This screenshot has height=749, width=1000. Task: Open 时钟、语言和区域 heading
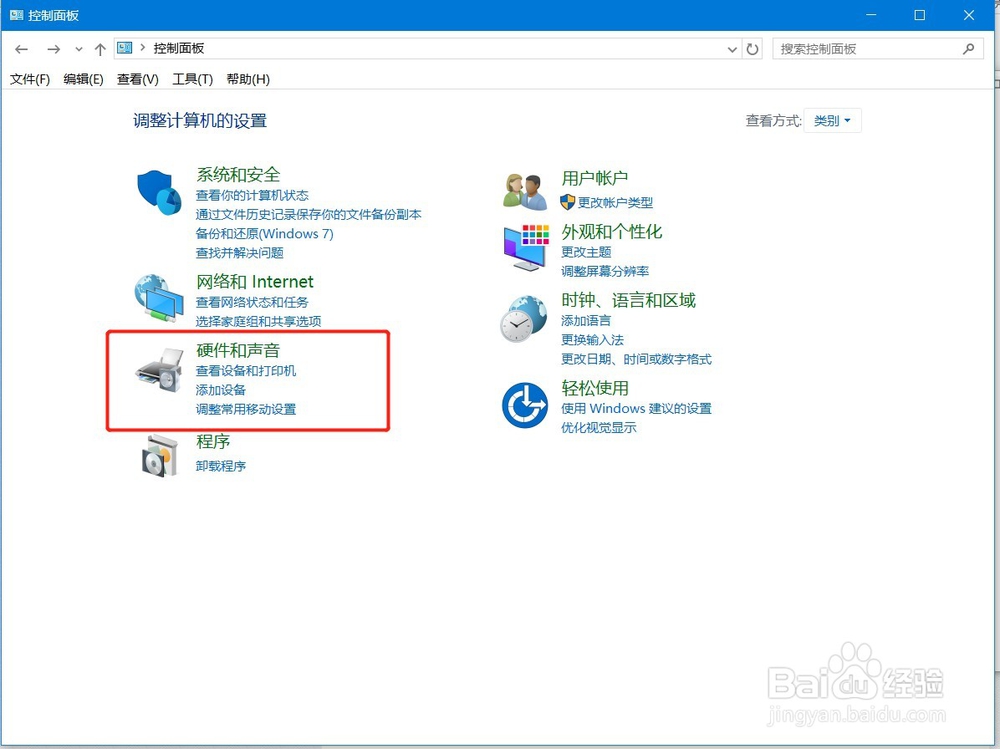tap(629, 300)
